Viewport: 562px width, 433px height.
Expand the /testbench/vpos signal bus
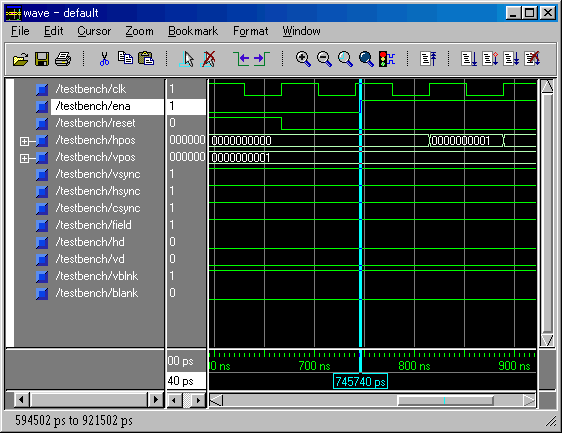point(24,158)
